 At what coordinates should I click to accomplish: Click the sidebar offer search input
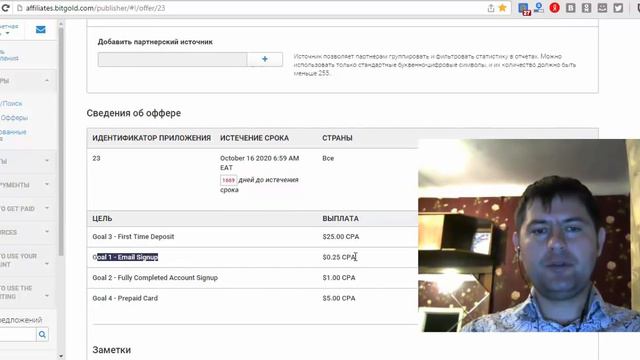pos(18,335)
